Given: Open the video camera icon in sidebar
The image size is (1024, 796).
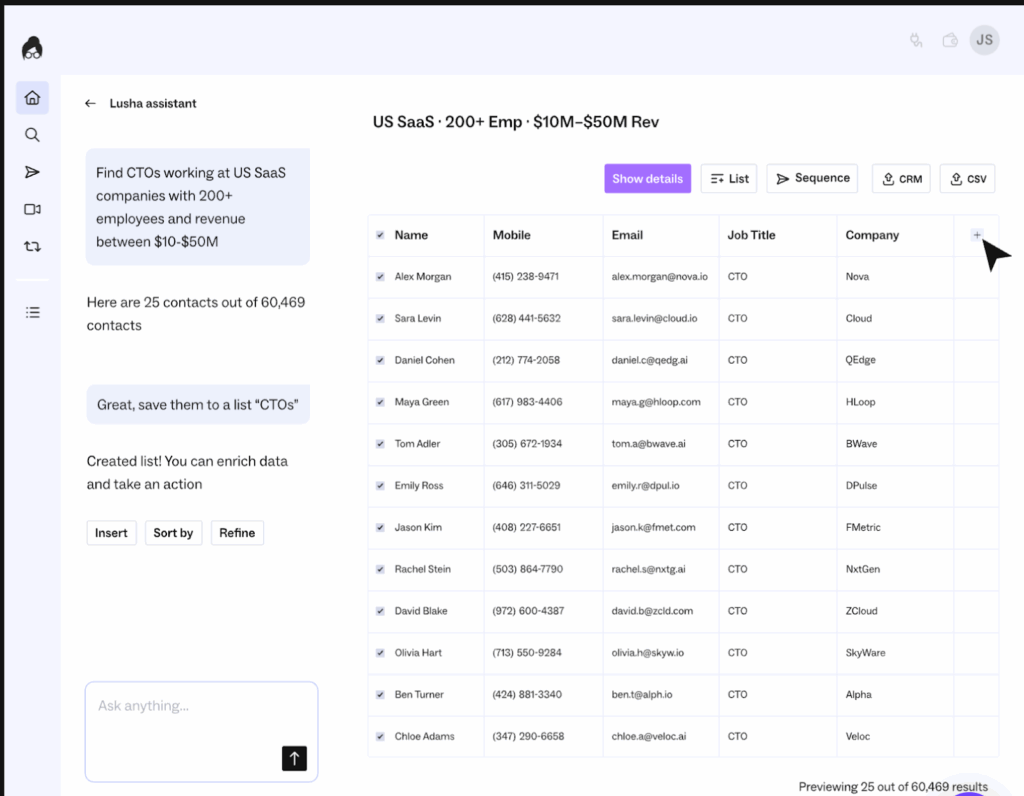Looking at the screenshot, I should tap(32, 209).
